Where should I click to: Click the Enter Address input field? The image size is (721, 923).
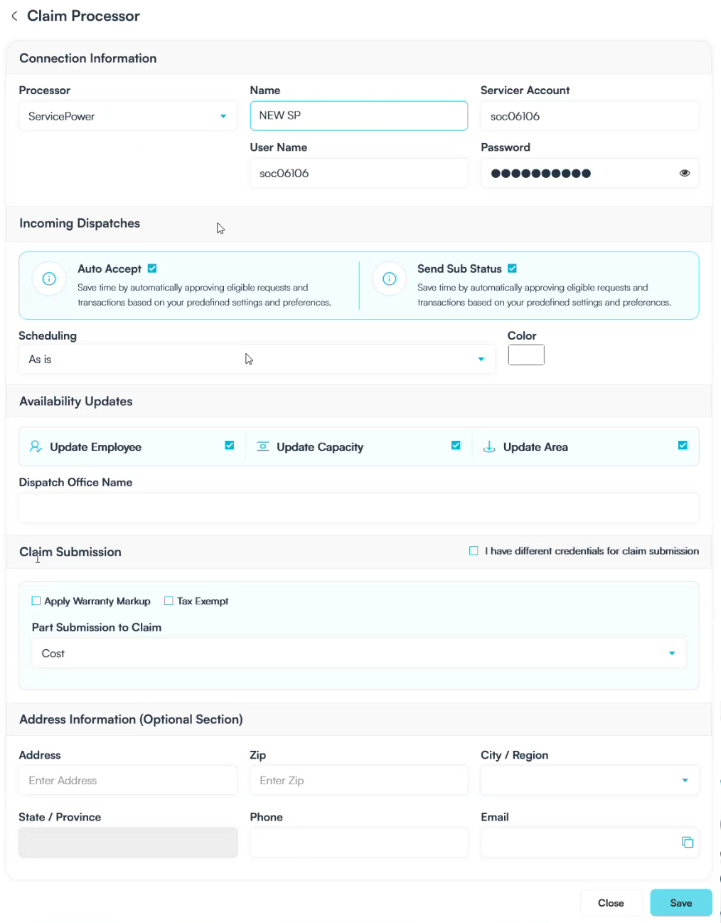click(x=128, y=781)
